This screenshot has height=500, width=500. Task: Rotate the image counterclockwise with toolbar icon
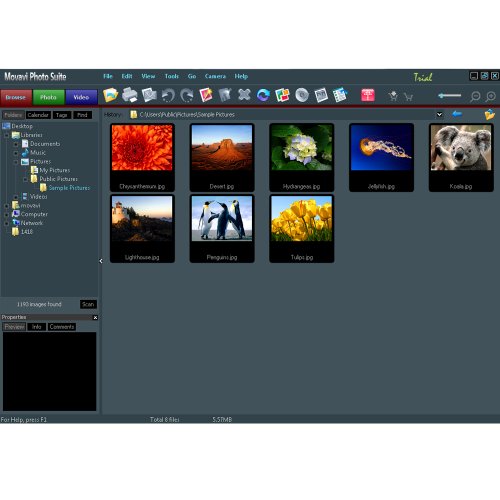coord(168,96)
